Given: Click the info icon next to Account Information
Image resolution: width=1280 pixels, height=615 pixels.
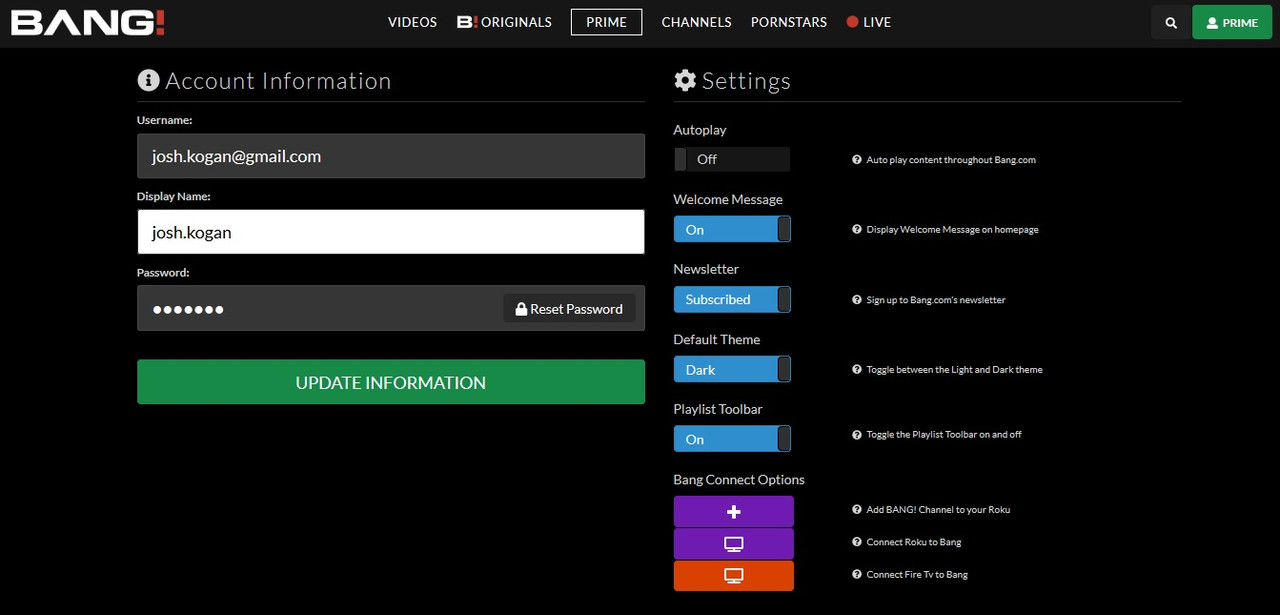Looking at the screenshot, I should (x=148, y=81).
